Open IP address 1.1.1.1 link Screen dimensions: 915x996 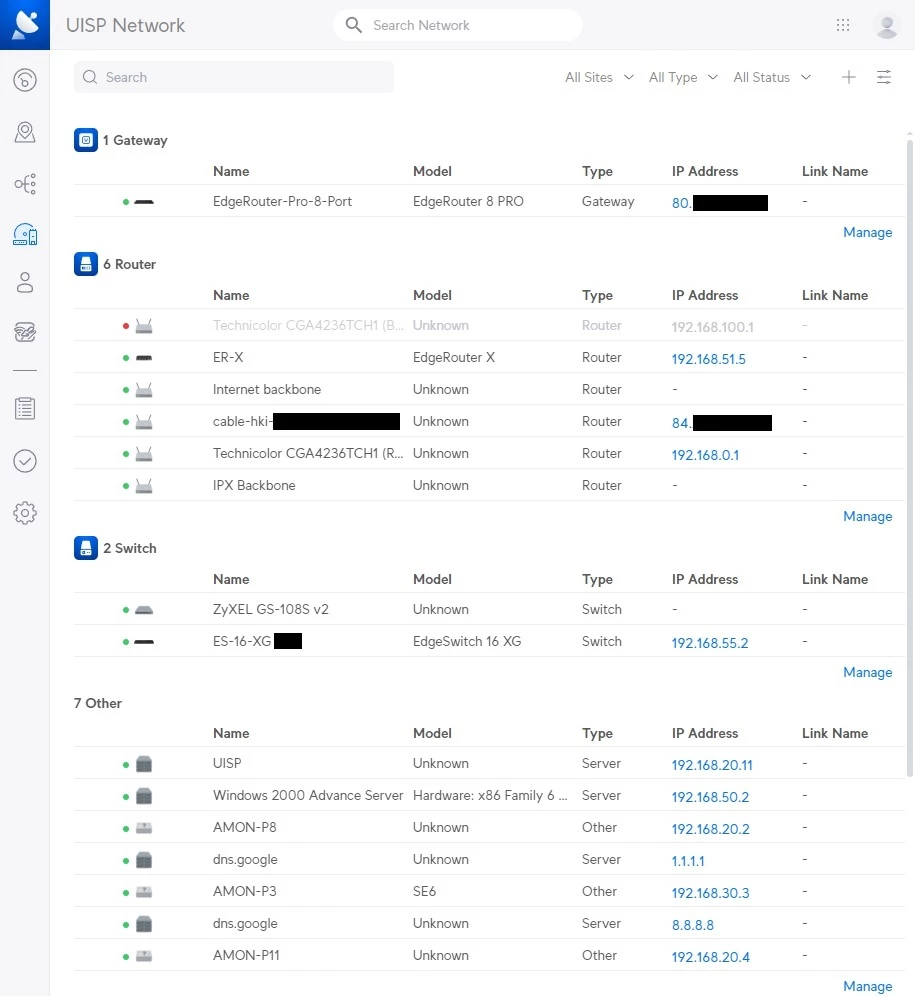tap(688, 861)
